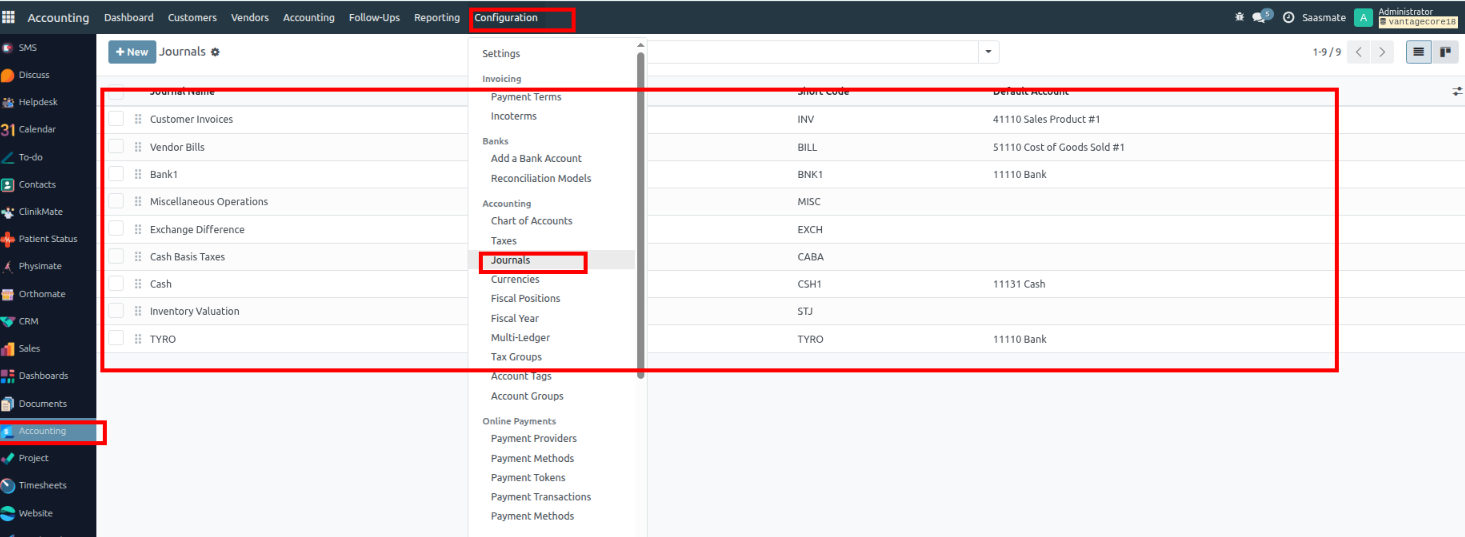Open the Reporting top menu
The image size is (1465, 537).
tap(436, 17)
